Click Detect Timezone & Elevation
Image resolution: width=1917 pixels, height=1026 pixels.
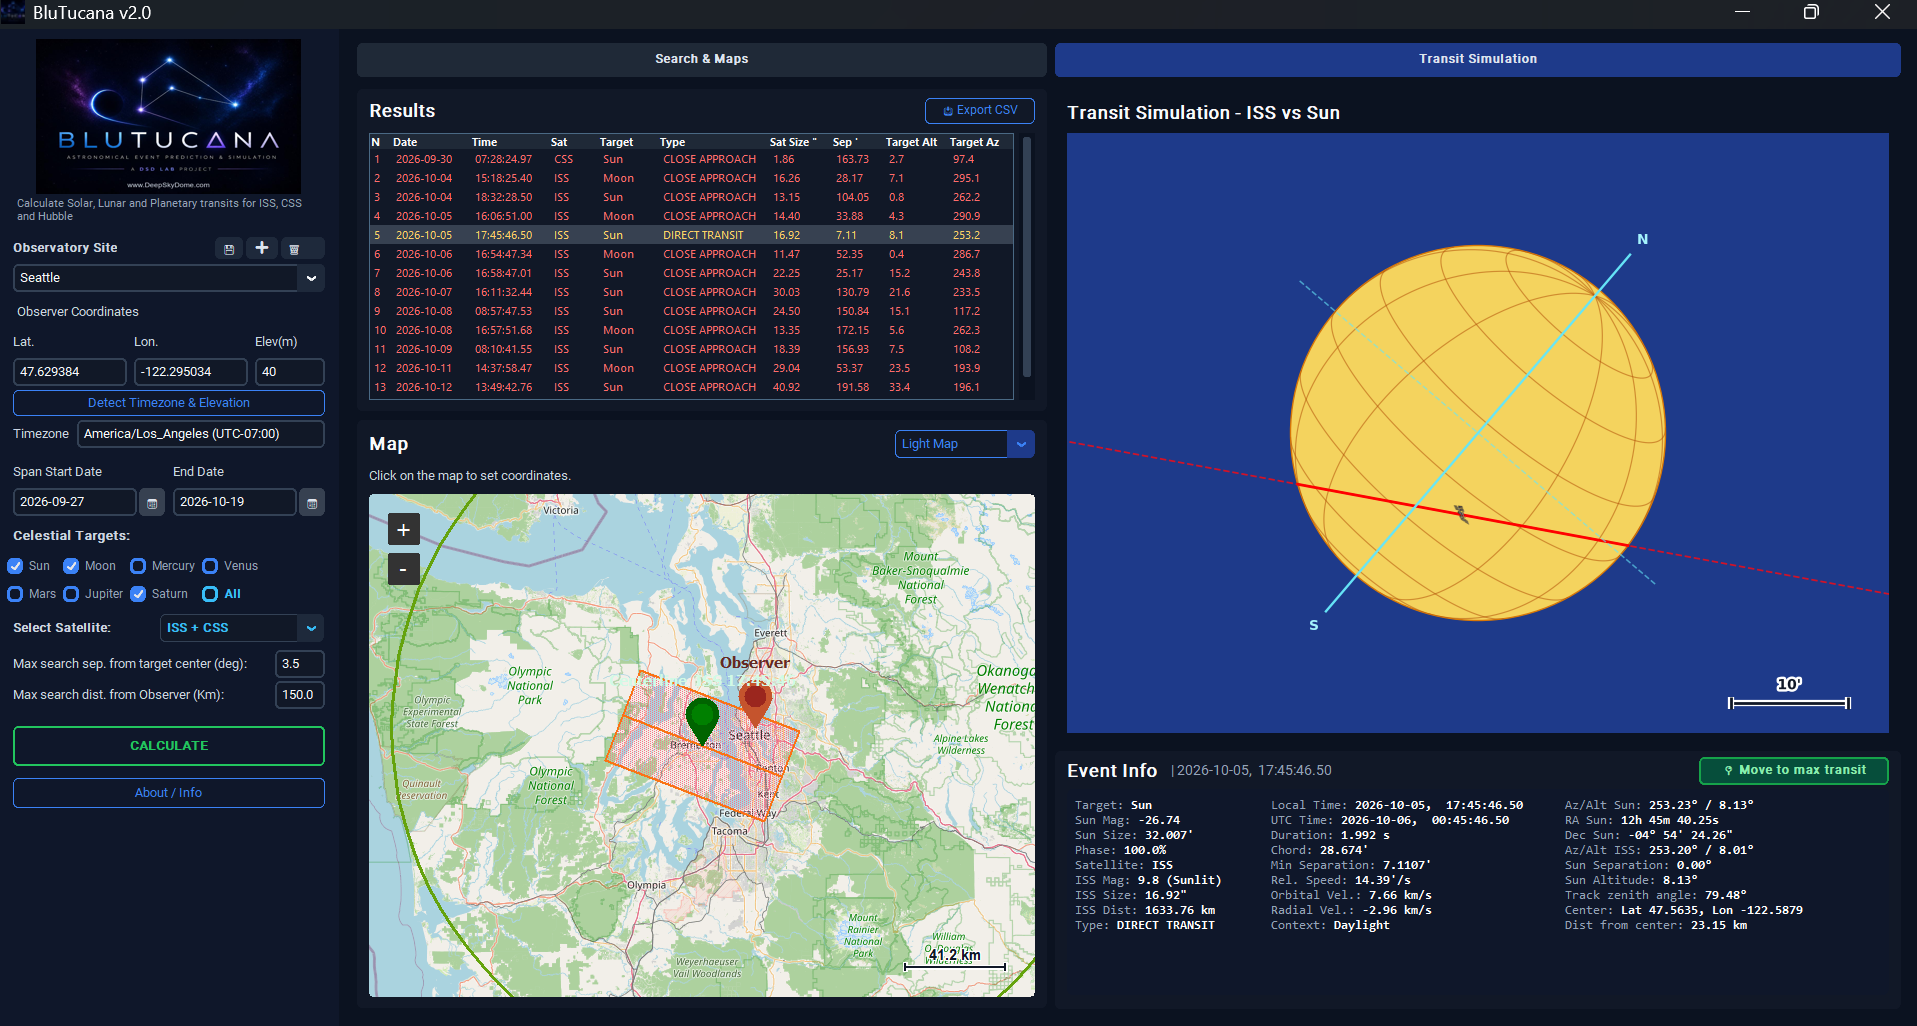coord(169,403)
